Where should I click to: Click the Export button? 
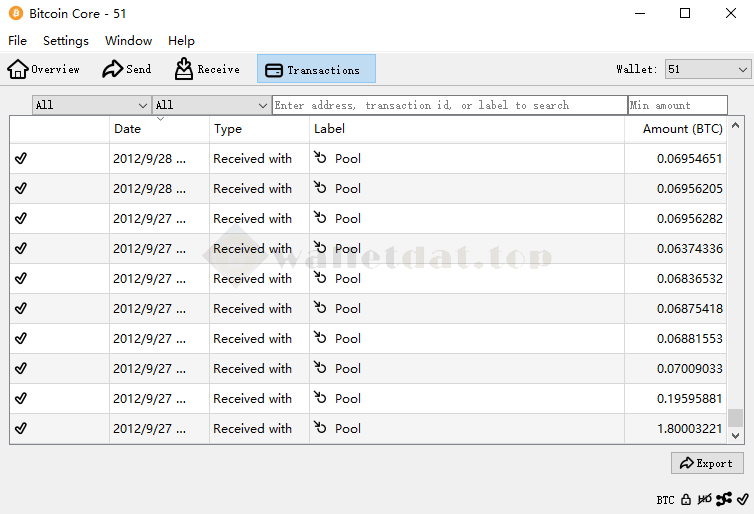[706, 463]
